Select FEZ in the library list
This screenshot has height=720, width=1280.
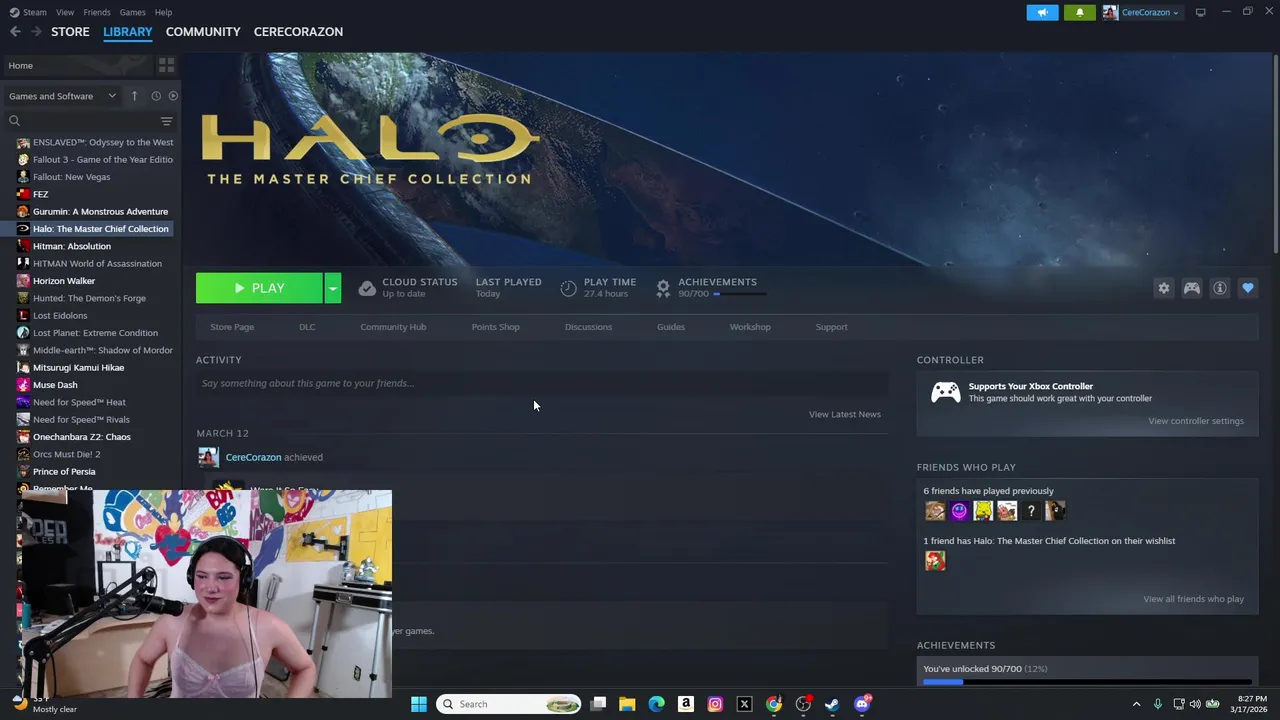[40, 194]
